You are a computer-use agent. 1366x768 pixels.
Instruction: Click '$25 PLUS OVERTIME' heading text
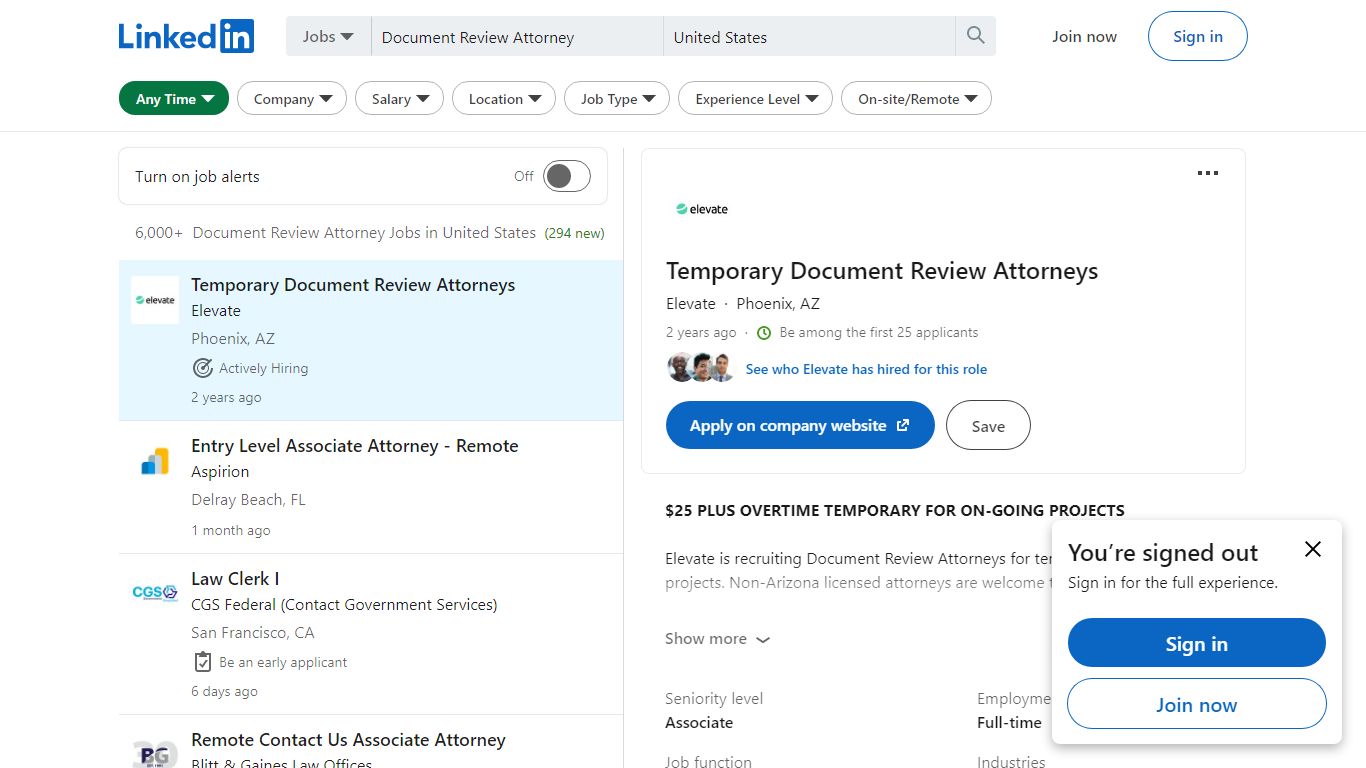tap(895, 510)
